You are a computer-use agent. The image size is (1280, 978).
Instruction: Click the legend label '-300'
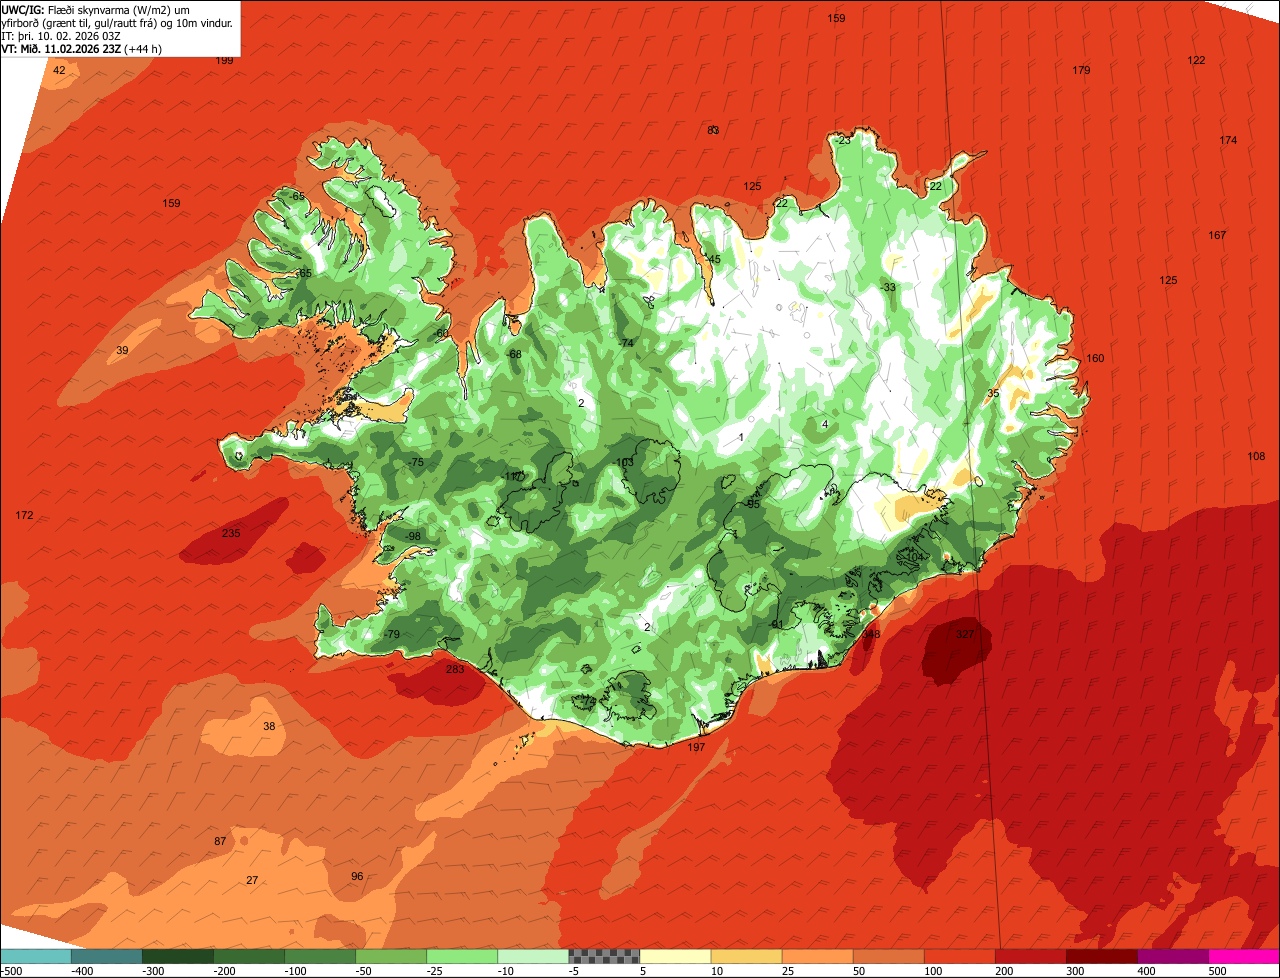(154, 971)
